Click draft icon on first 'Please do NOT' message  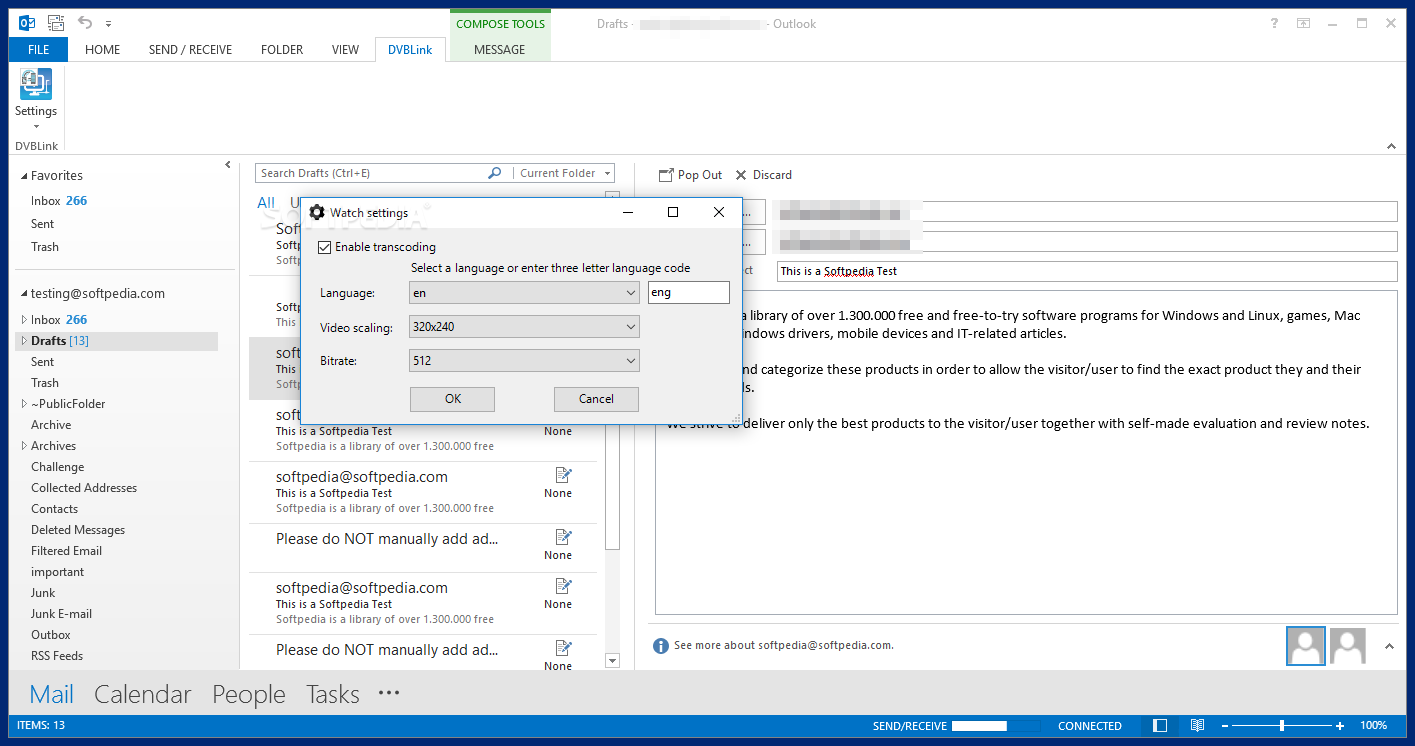coord(563,537)
